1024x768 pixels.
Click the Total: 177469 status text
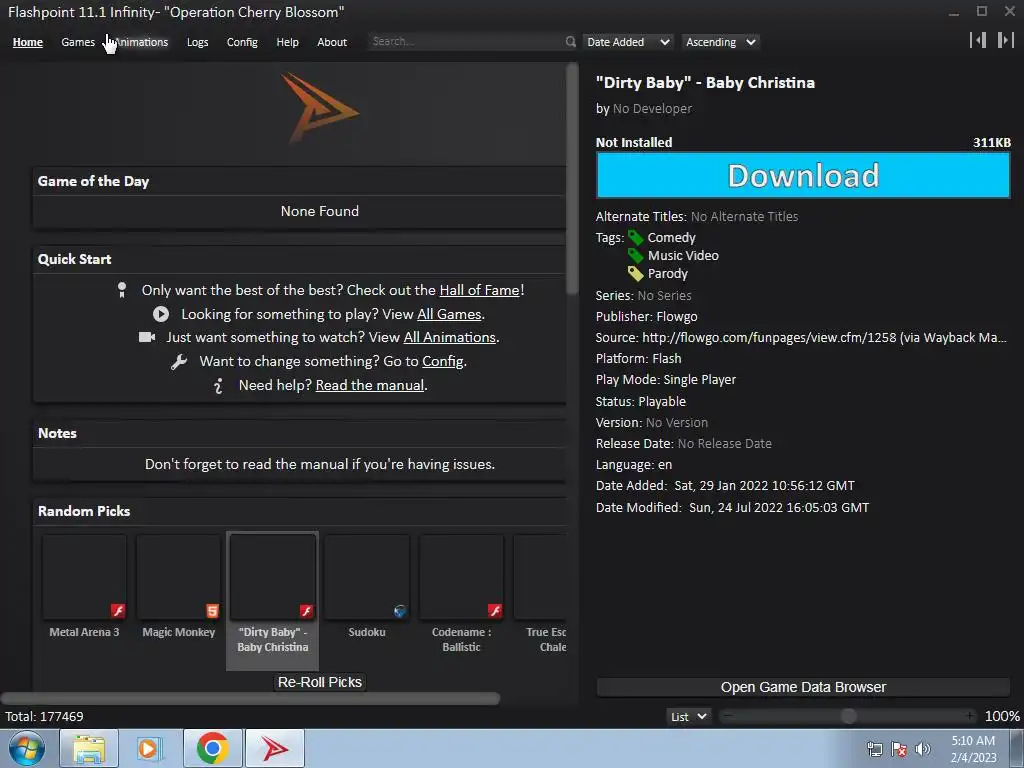(44, 716)
